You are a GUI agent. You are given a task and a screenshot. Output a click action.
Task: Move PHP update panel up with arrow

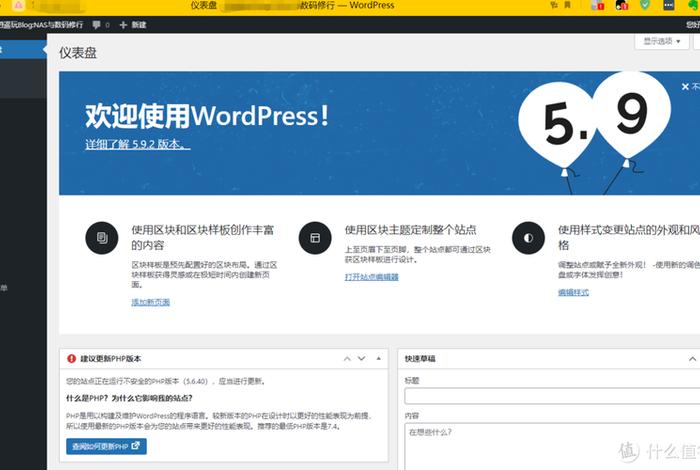click(x=347, y=358)
